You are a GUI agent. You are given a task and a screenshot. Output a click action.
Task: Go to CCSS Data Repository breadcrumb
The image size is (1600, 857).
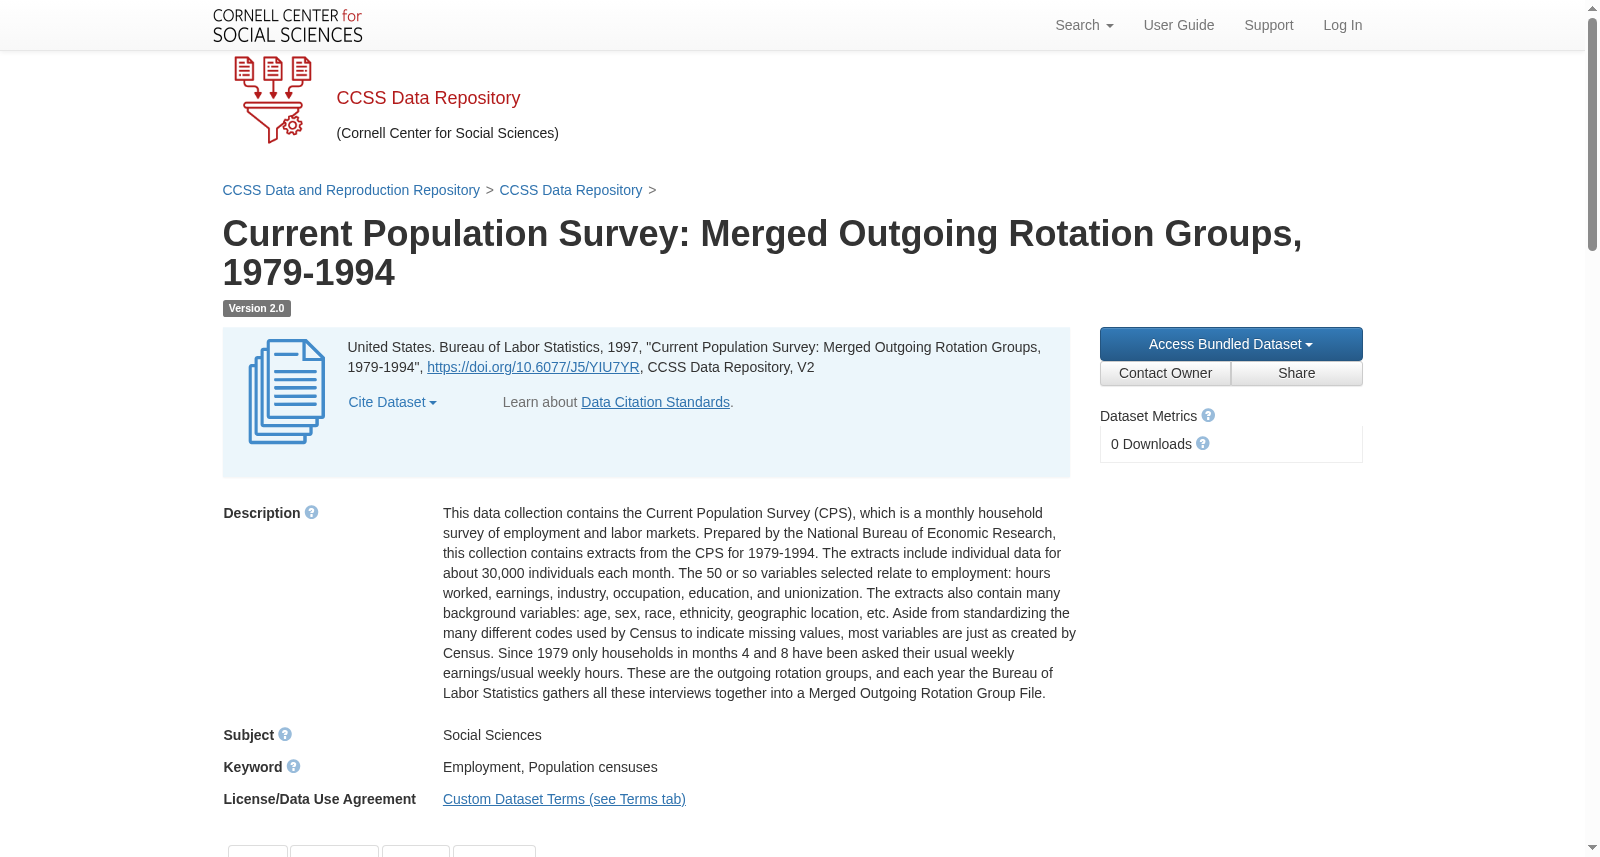coord(571,190)
